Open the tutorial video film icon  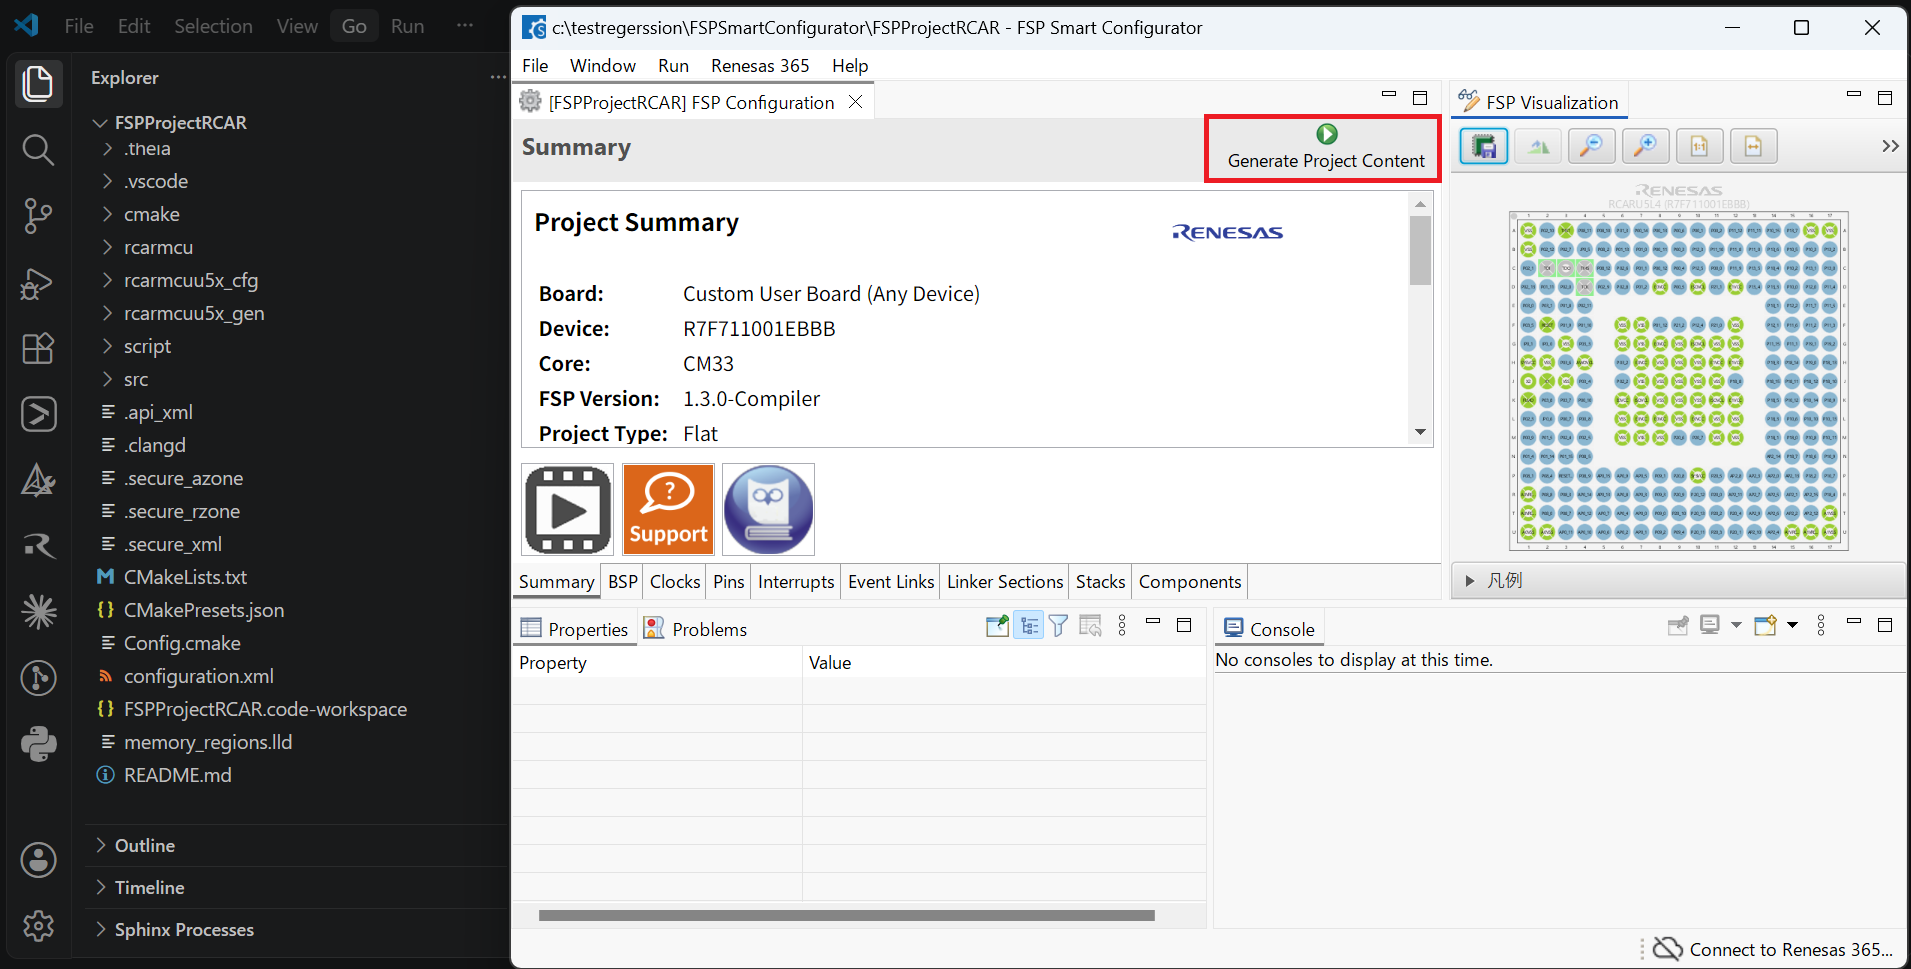567,510
